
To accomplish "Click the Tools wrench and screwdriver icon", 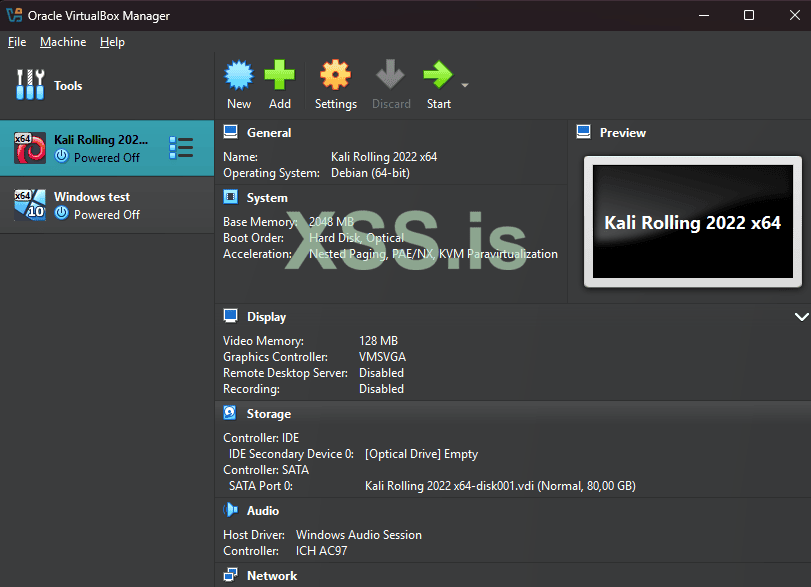I will click(30, 85).
